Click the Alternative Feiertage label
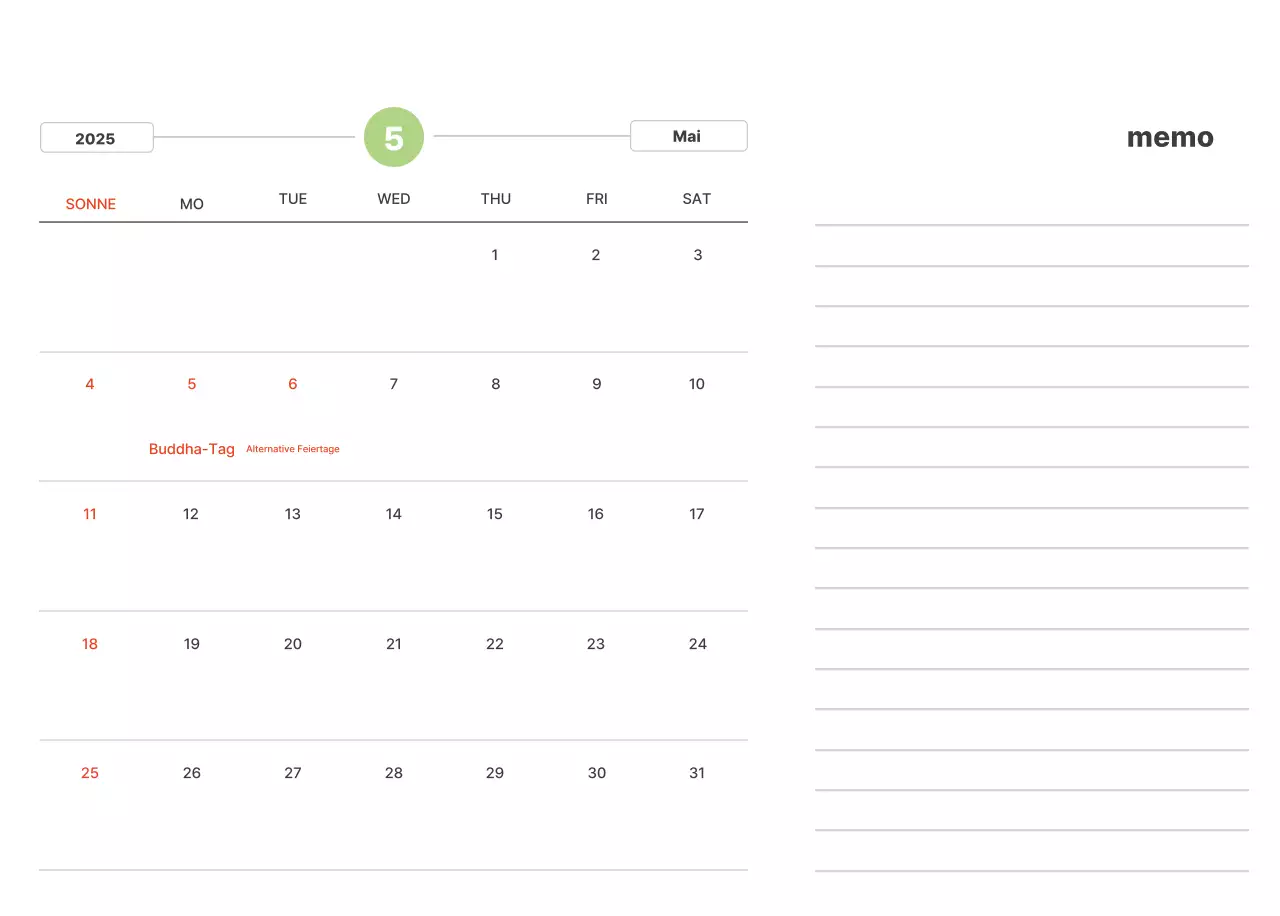The height and width of the screenshot is (916, 1280). coord(293,449)
